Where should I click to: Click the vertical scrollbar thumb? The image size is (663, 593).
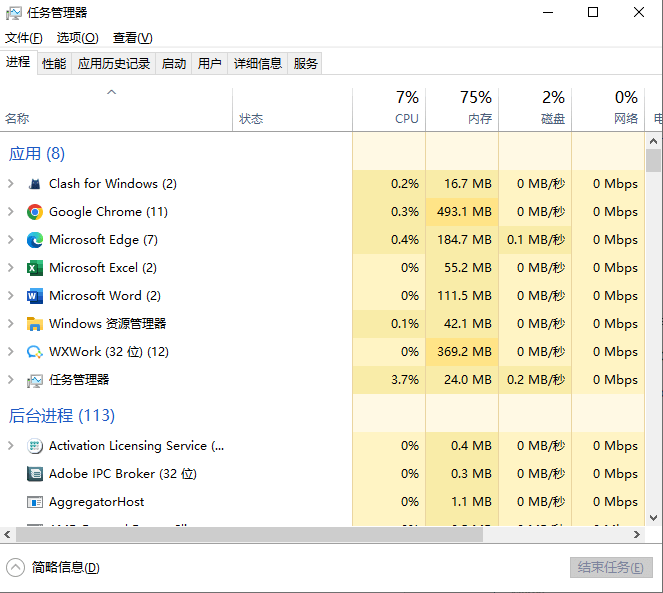653,160
